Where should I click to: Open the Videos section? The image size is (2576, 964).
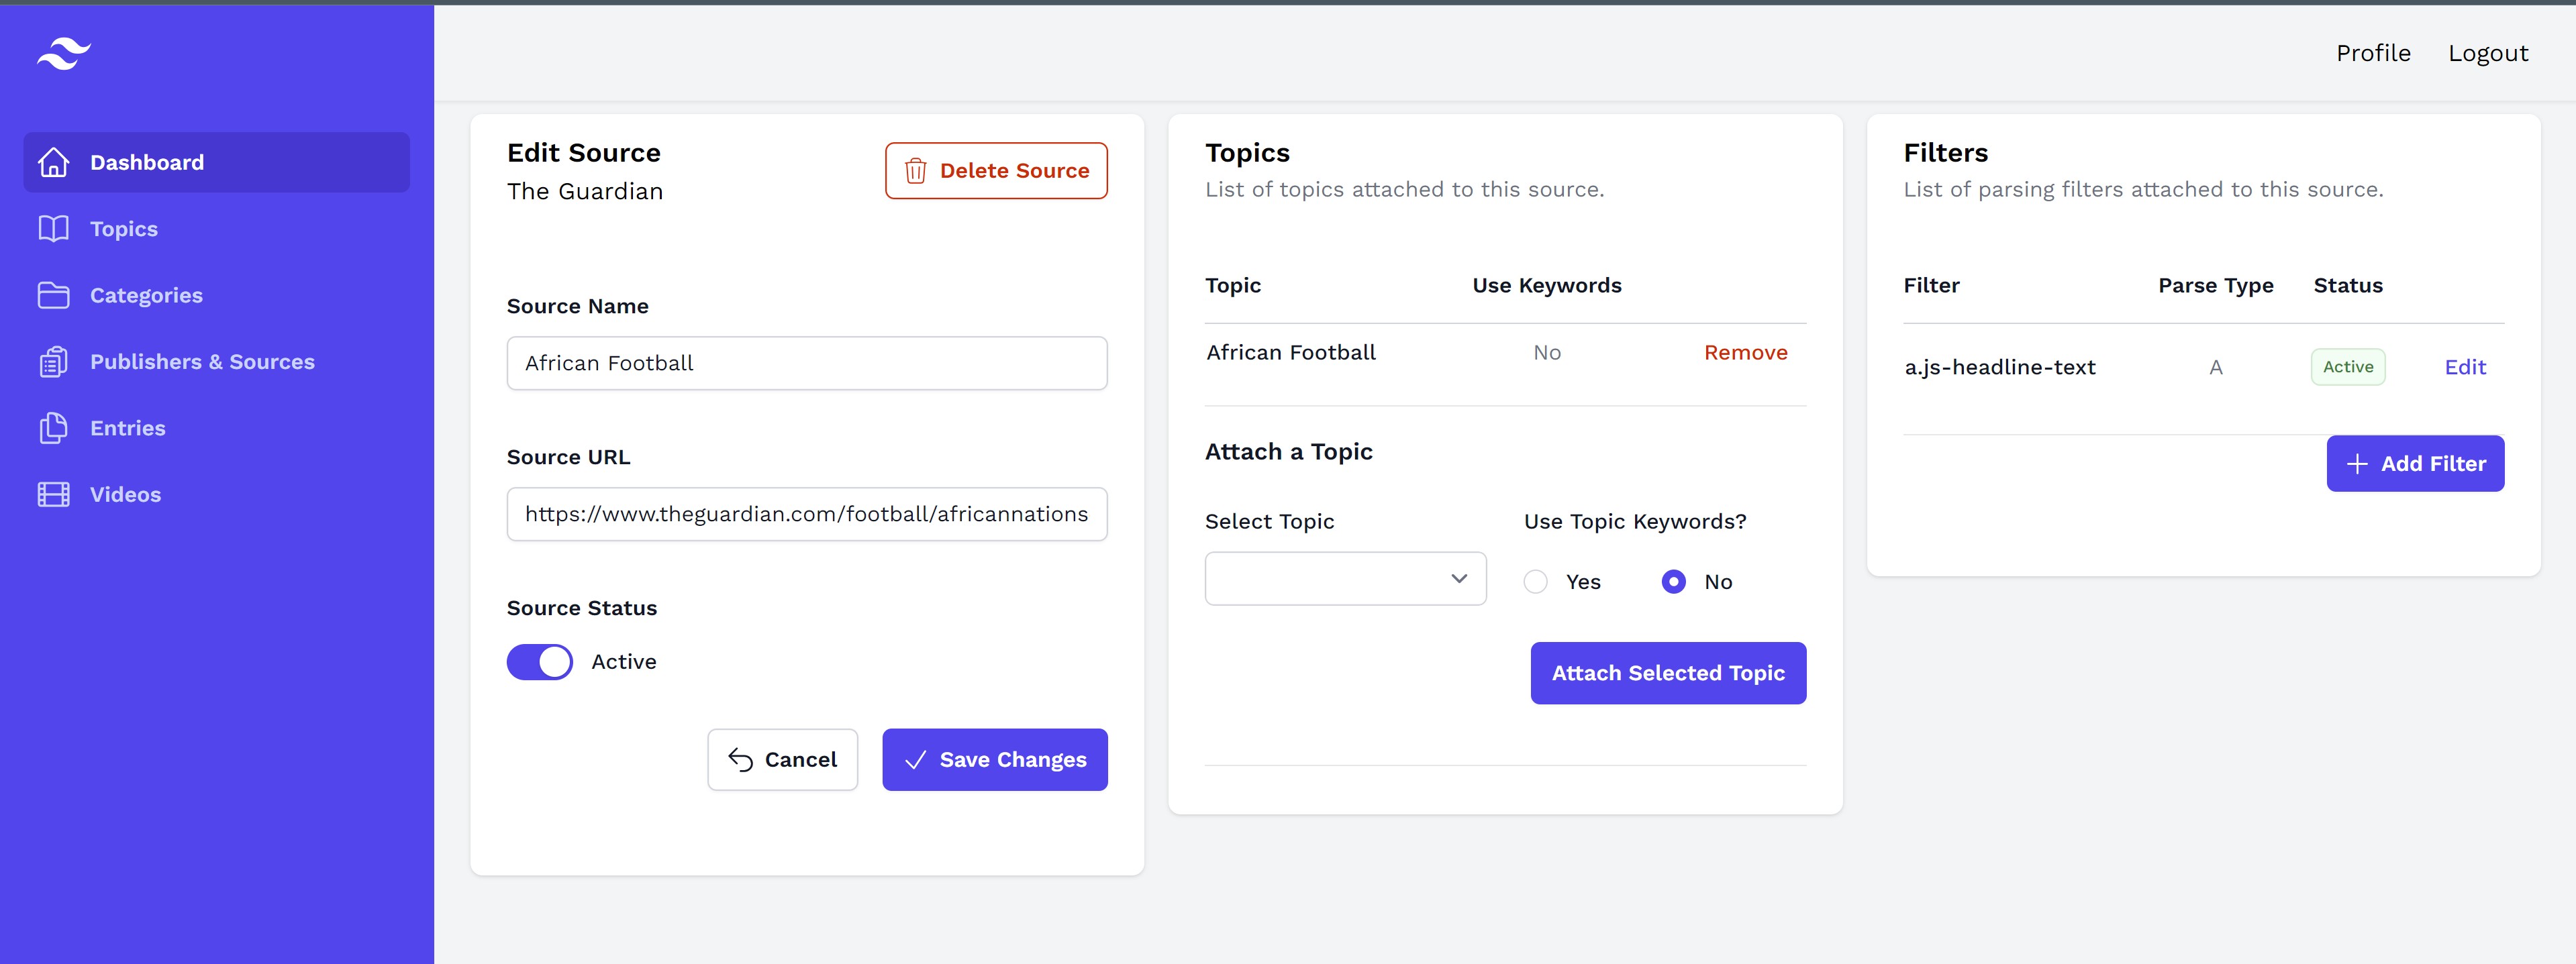click(x=217, y=494)
